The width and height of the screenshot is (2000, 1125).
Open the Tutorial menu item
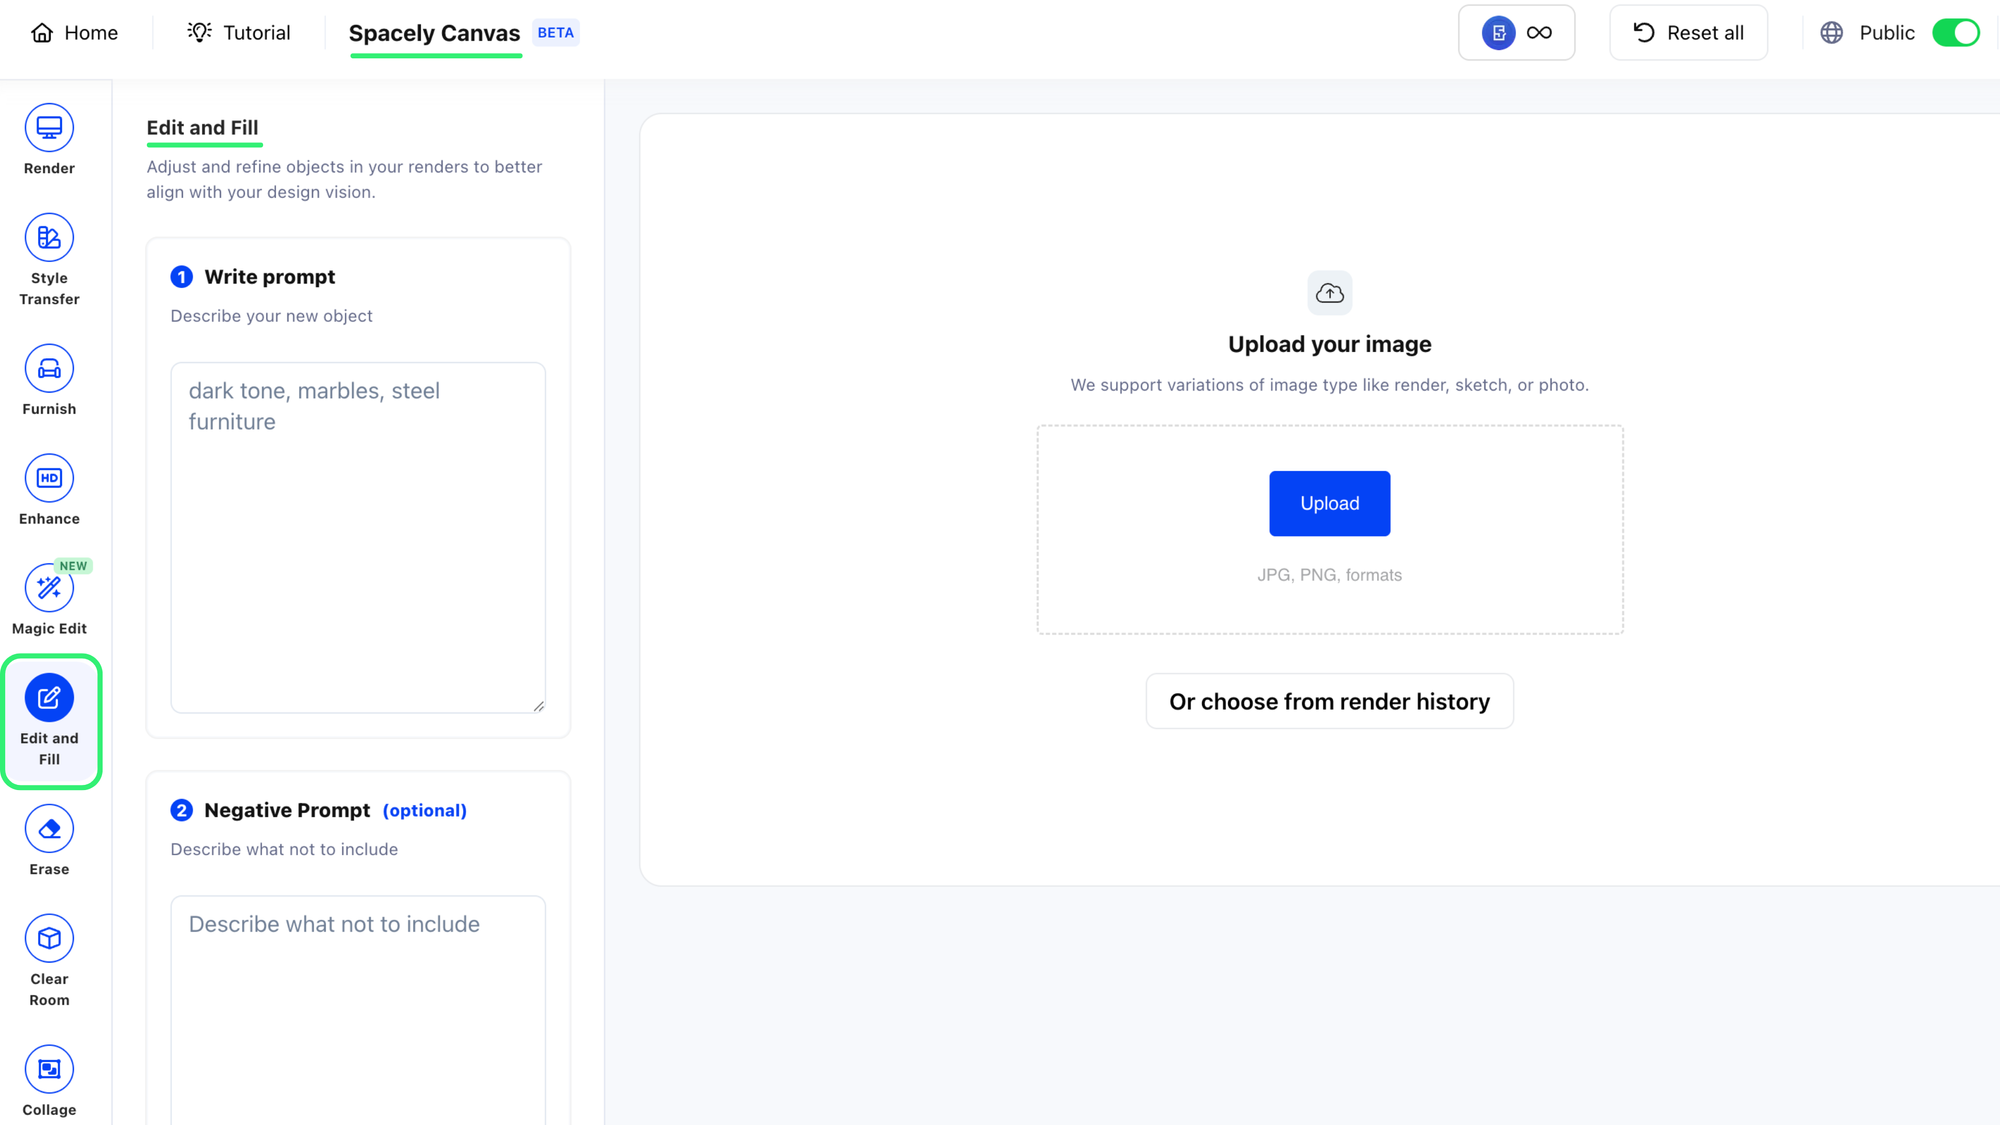click(239, 33)
